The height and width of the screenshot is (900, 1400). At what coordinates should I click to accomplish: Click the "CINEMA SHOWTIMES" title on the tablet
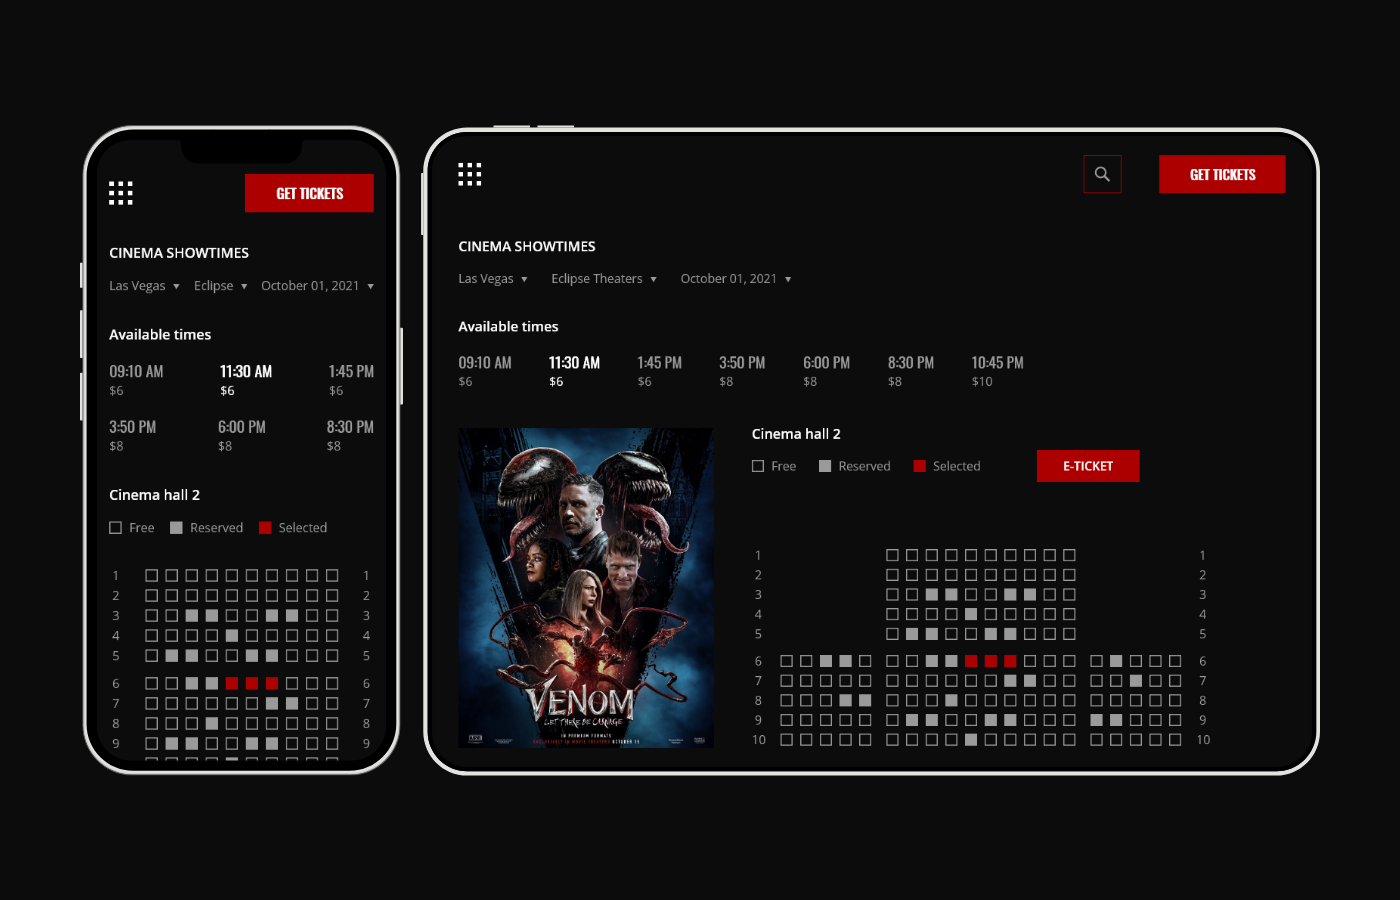pyautogui.click(x=527, y=247)
